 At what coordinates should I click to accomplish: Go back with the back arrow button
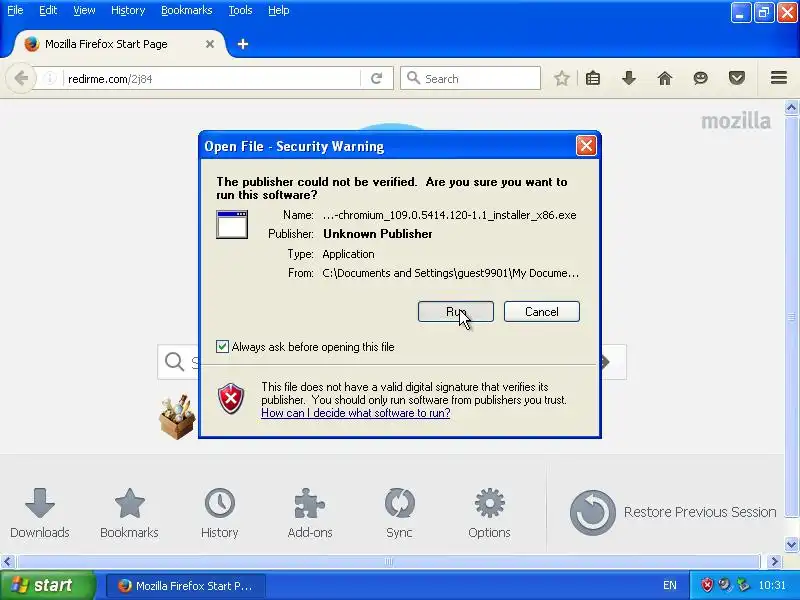[x=21, y=79]
